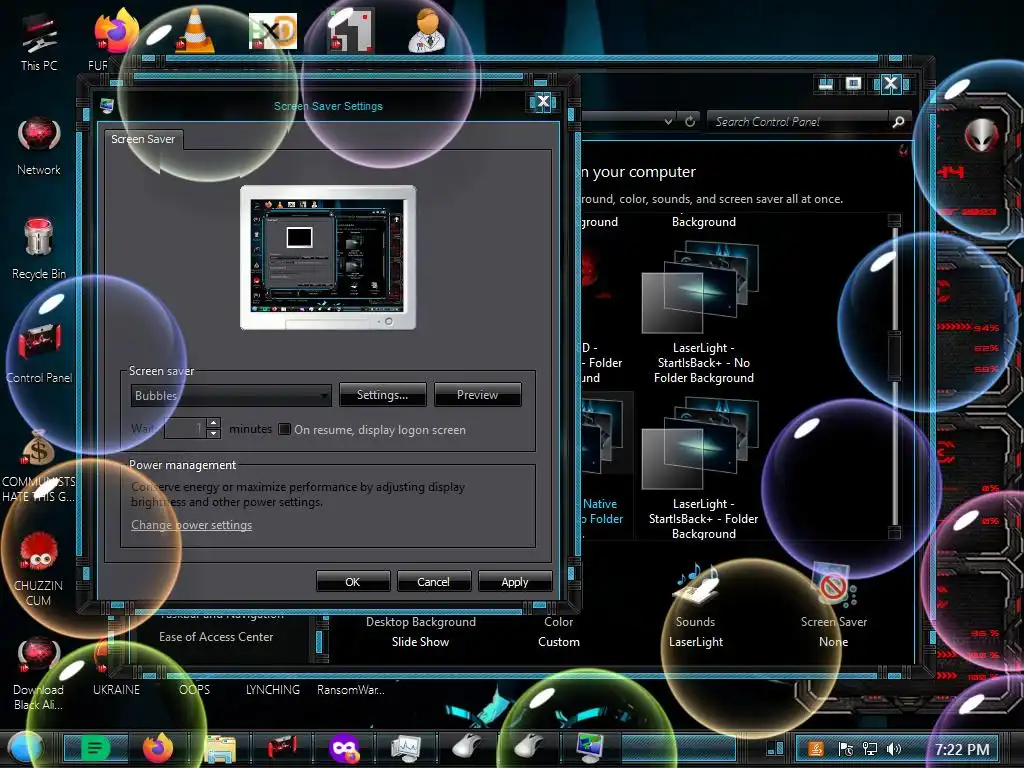Open the Bubbles screen saver dropdown
This screenshot has width=1024, height=768.
(231, 395)
